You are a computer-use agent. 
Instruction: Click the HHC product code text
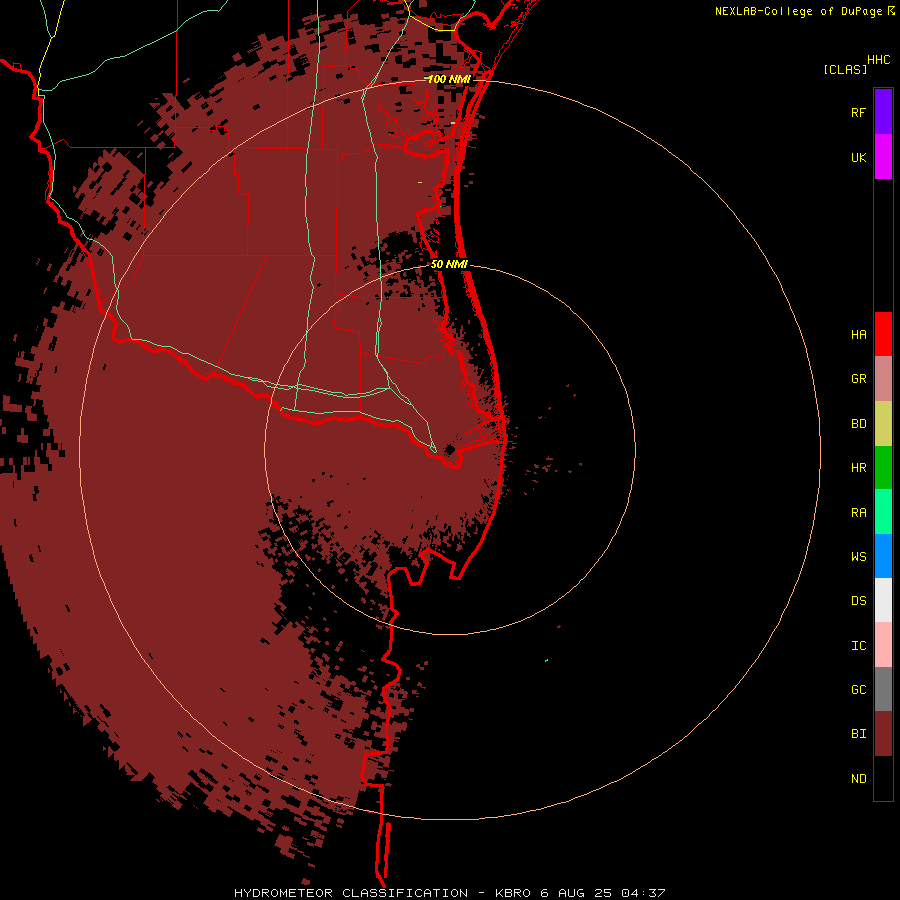tap(879, 60)
